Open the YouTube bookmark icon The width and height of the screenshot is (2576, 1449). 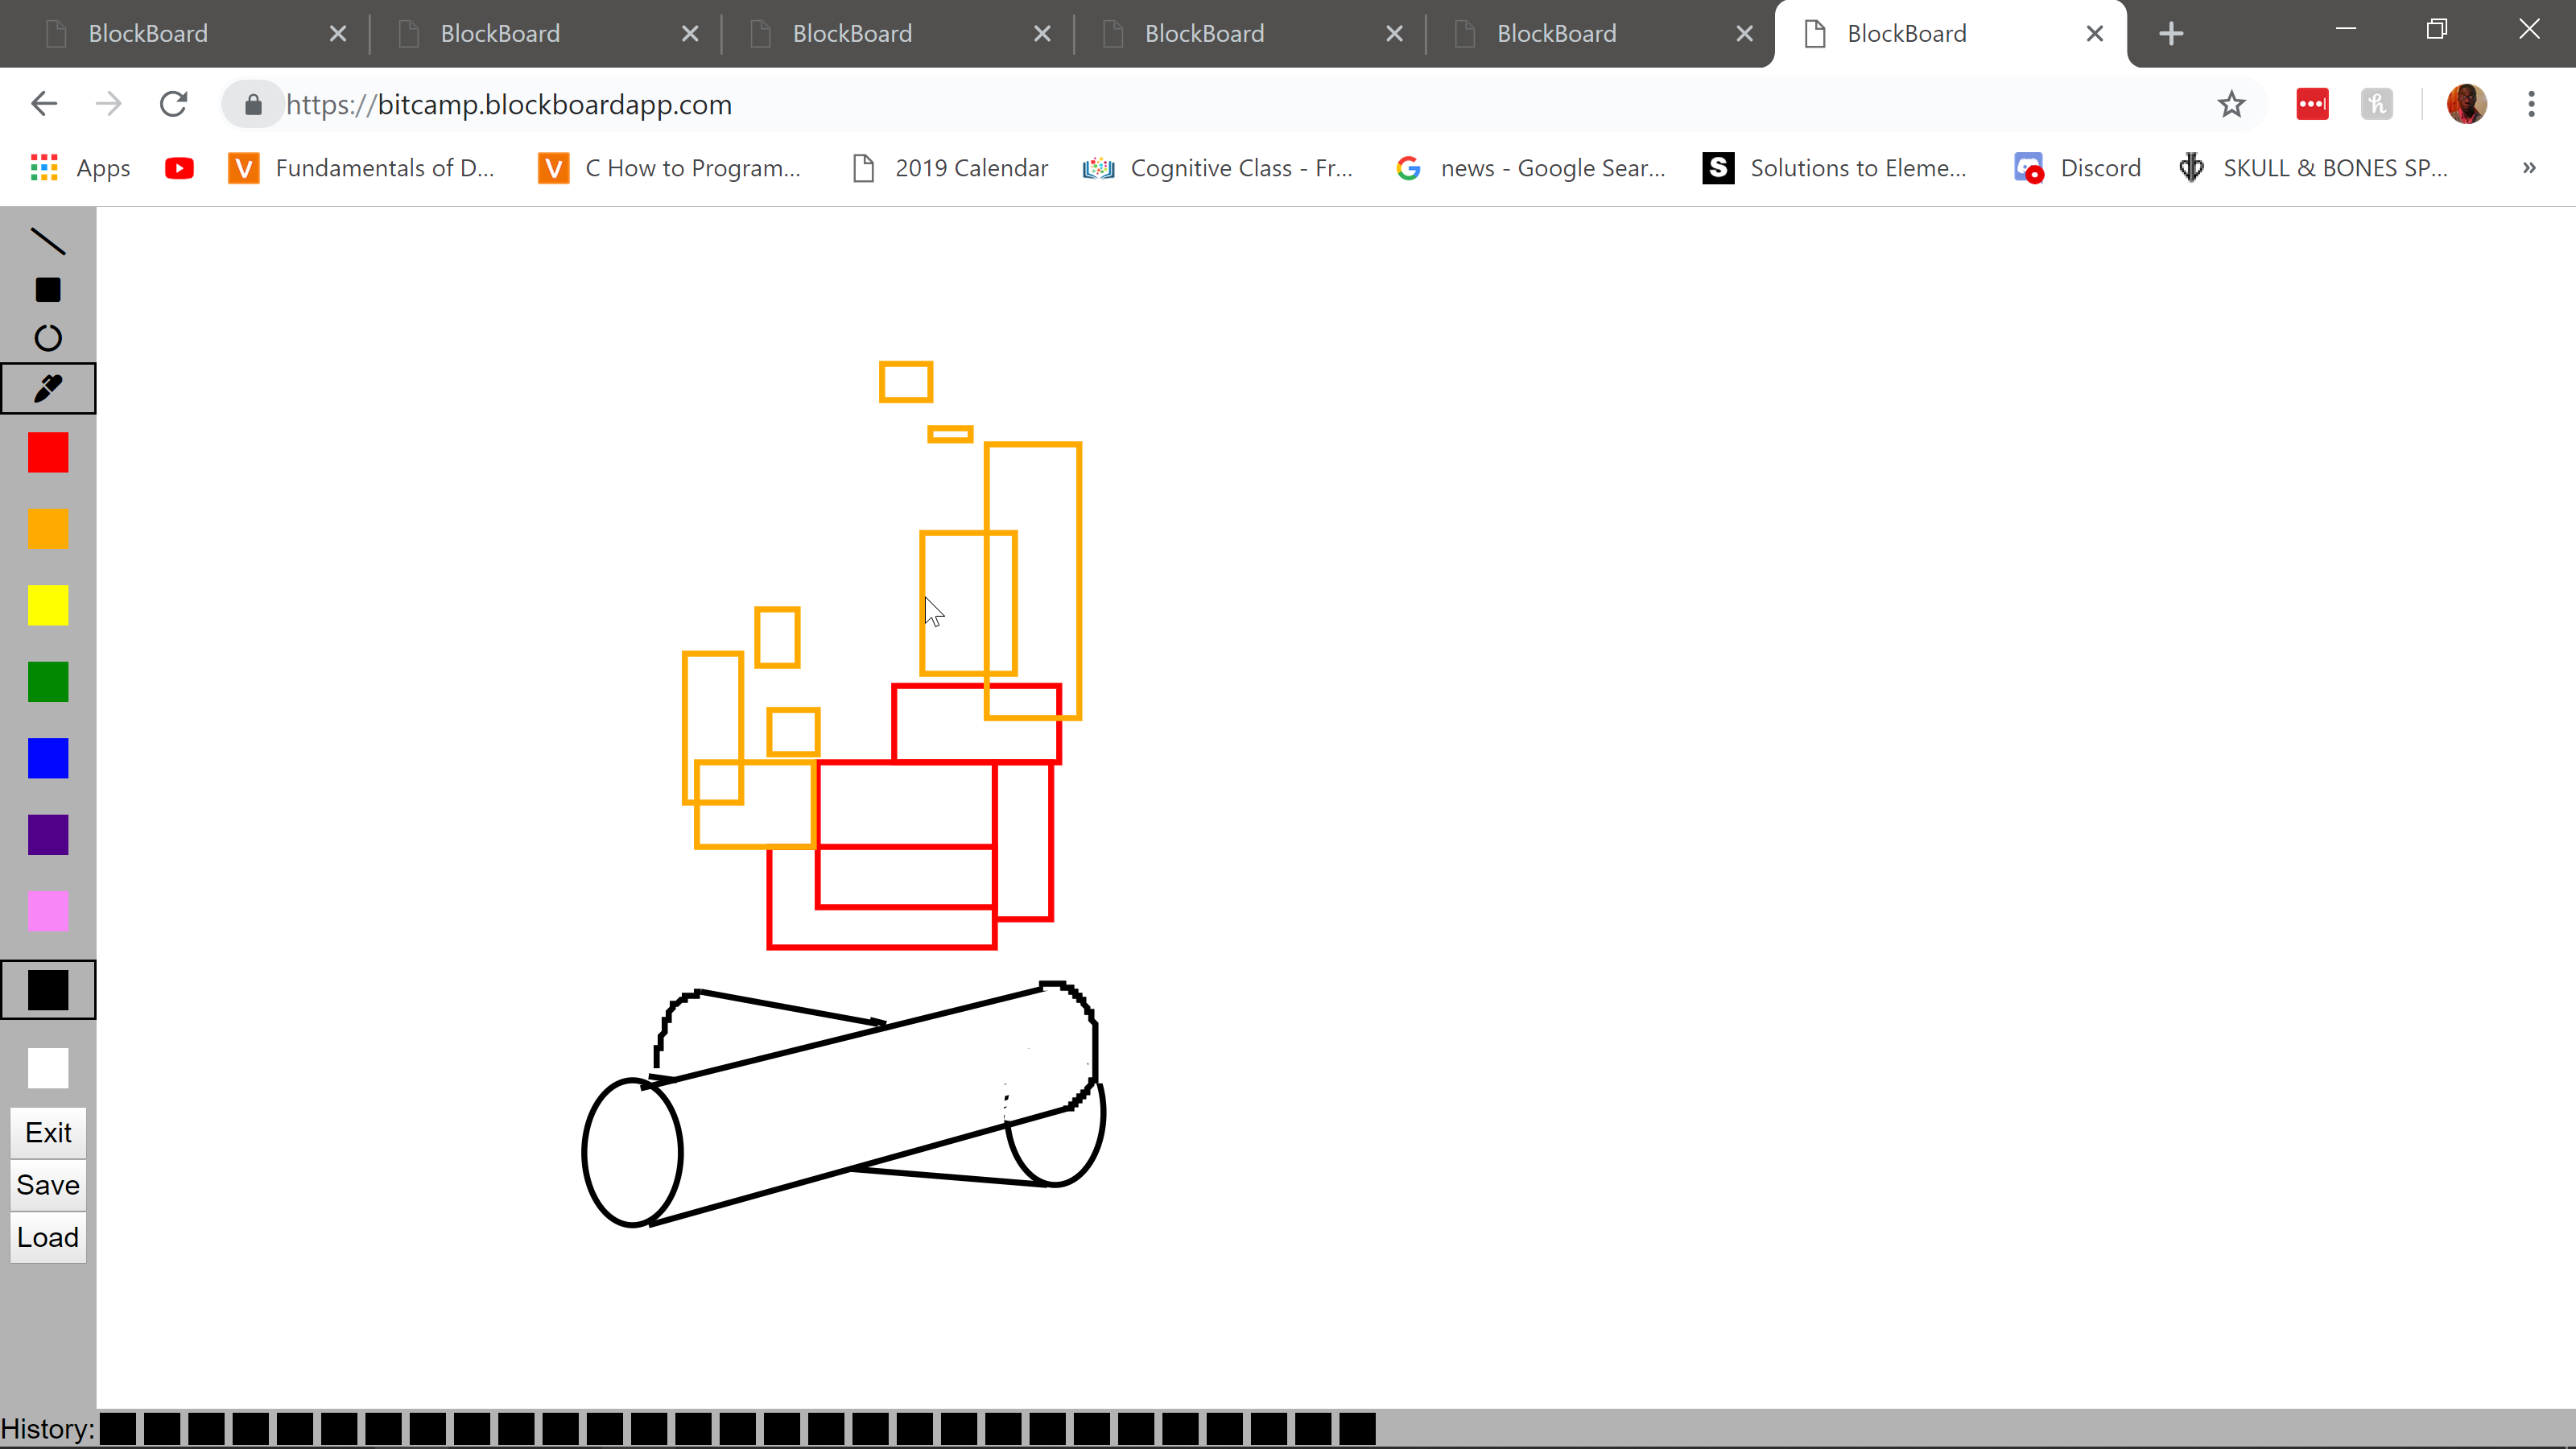tap(180, 168)
